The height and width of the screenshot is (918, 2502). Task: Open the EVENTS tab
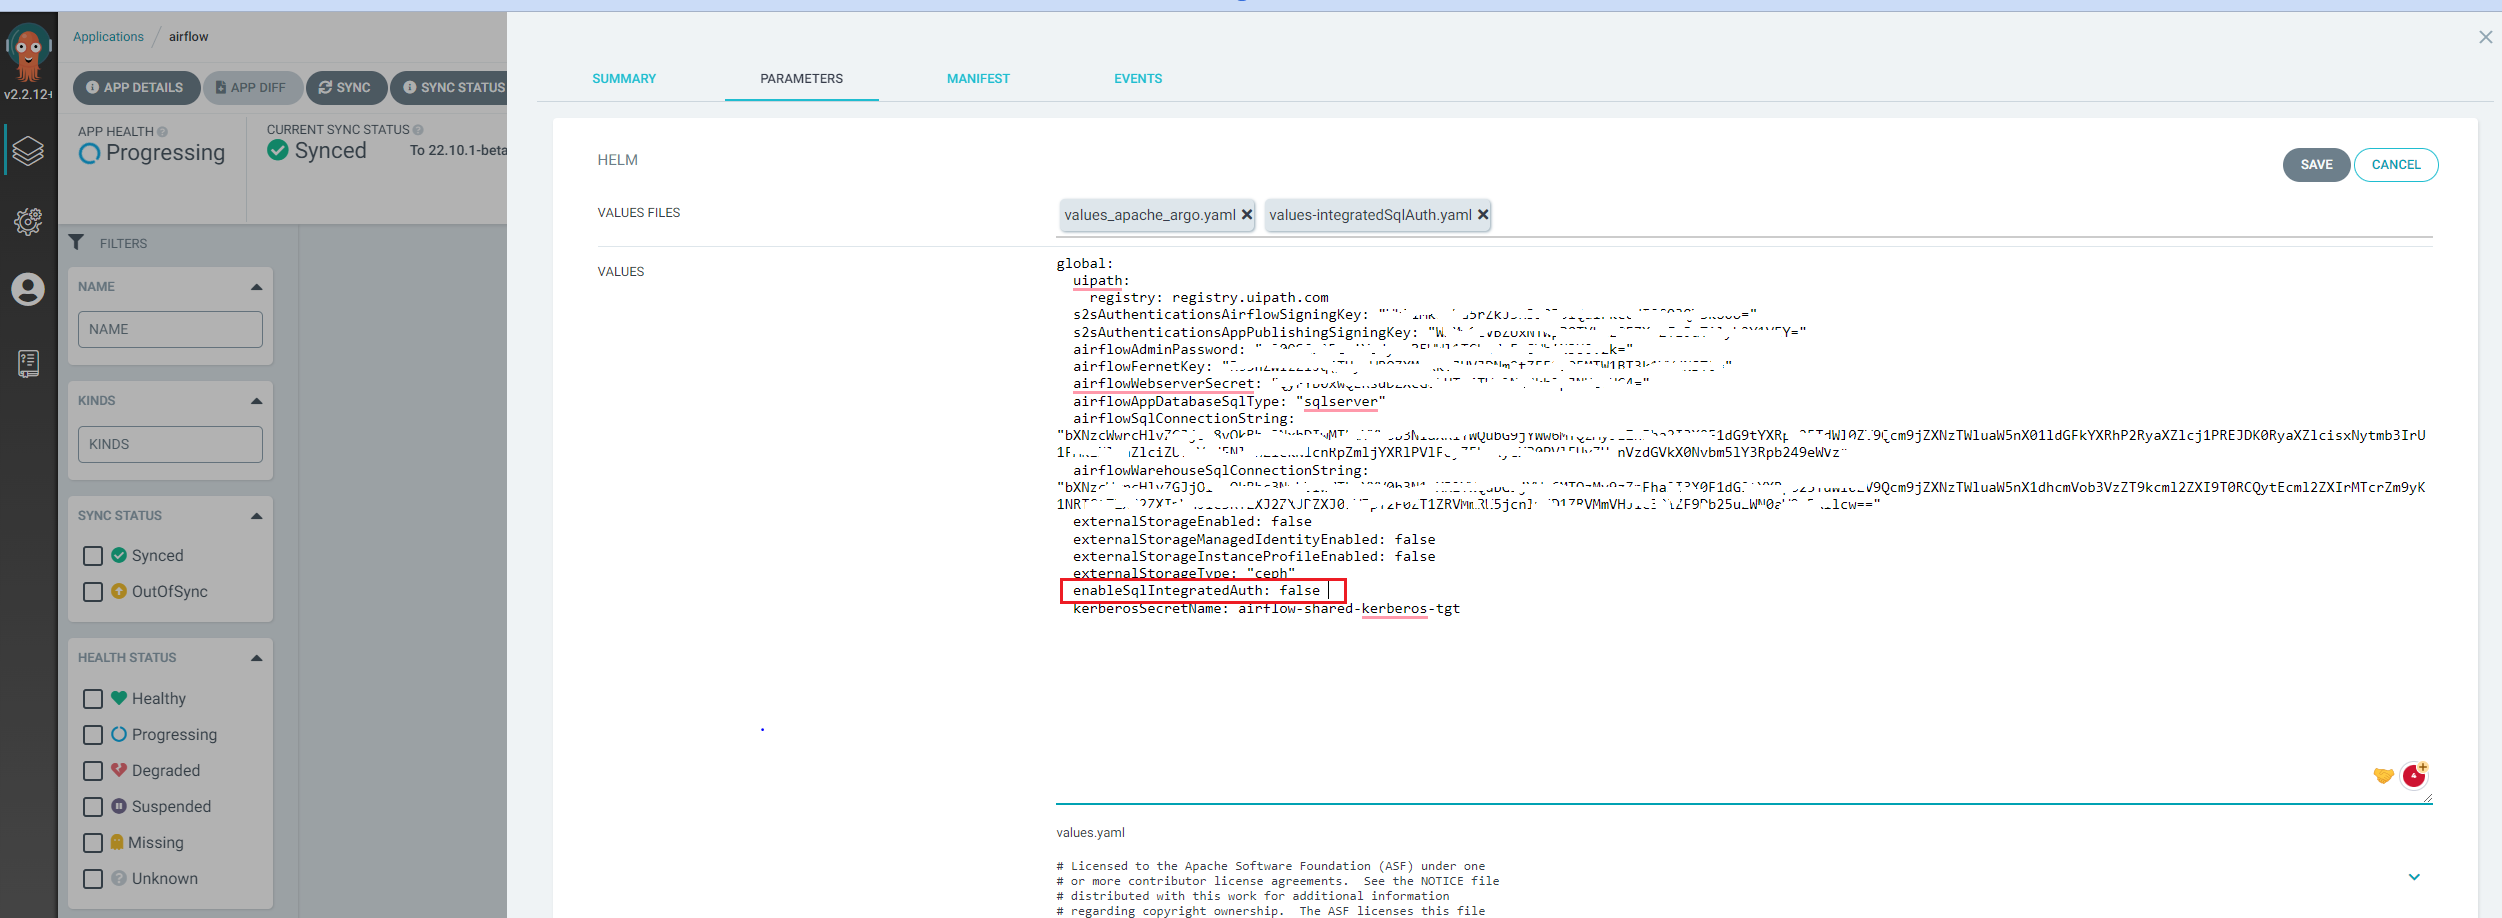(x=1137, y=78)
